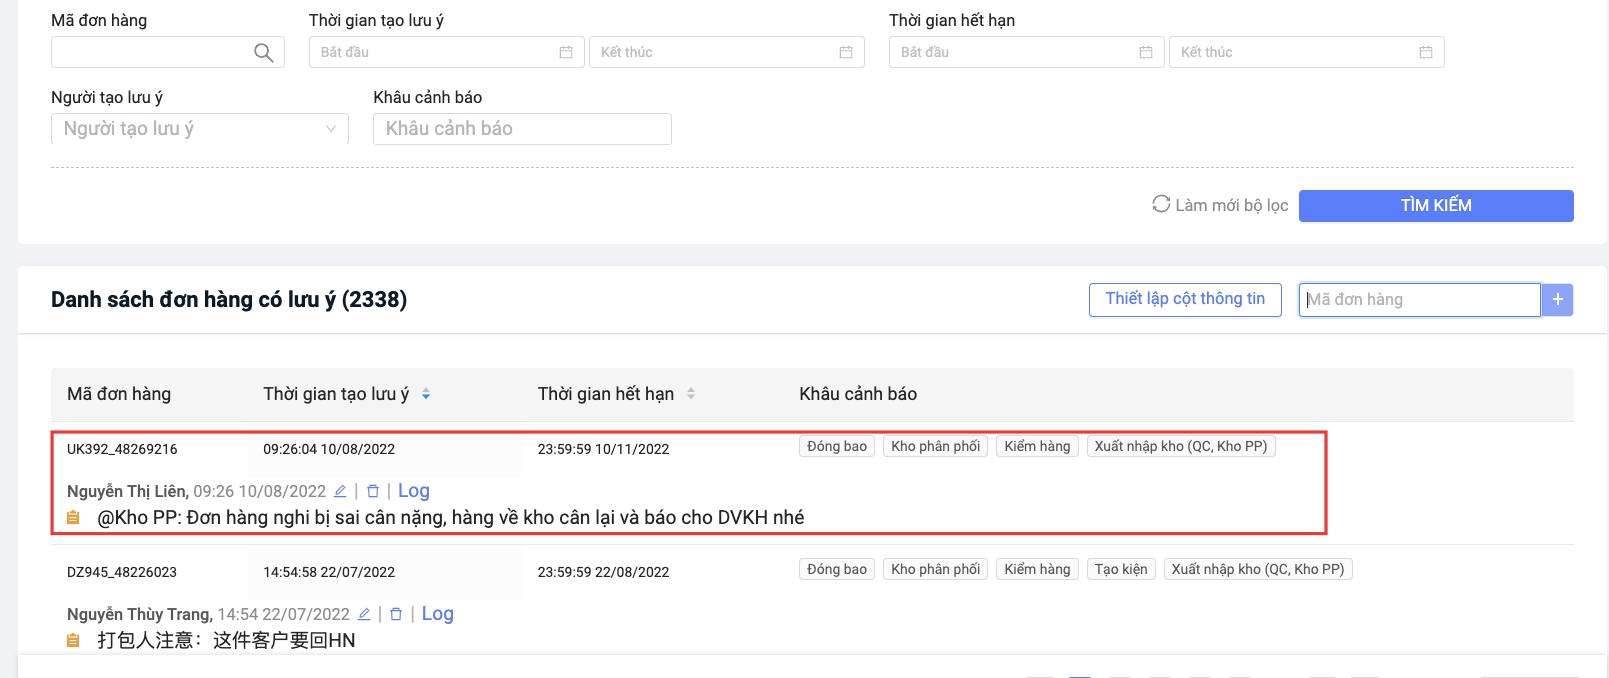Click the search magnifier in Mã đơn hàng field
1609x678 pixels.
click(263, 53)
